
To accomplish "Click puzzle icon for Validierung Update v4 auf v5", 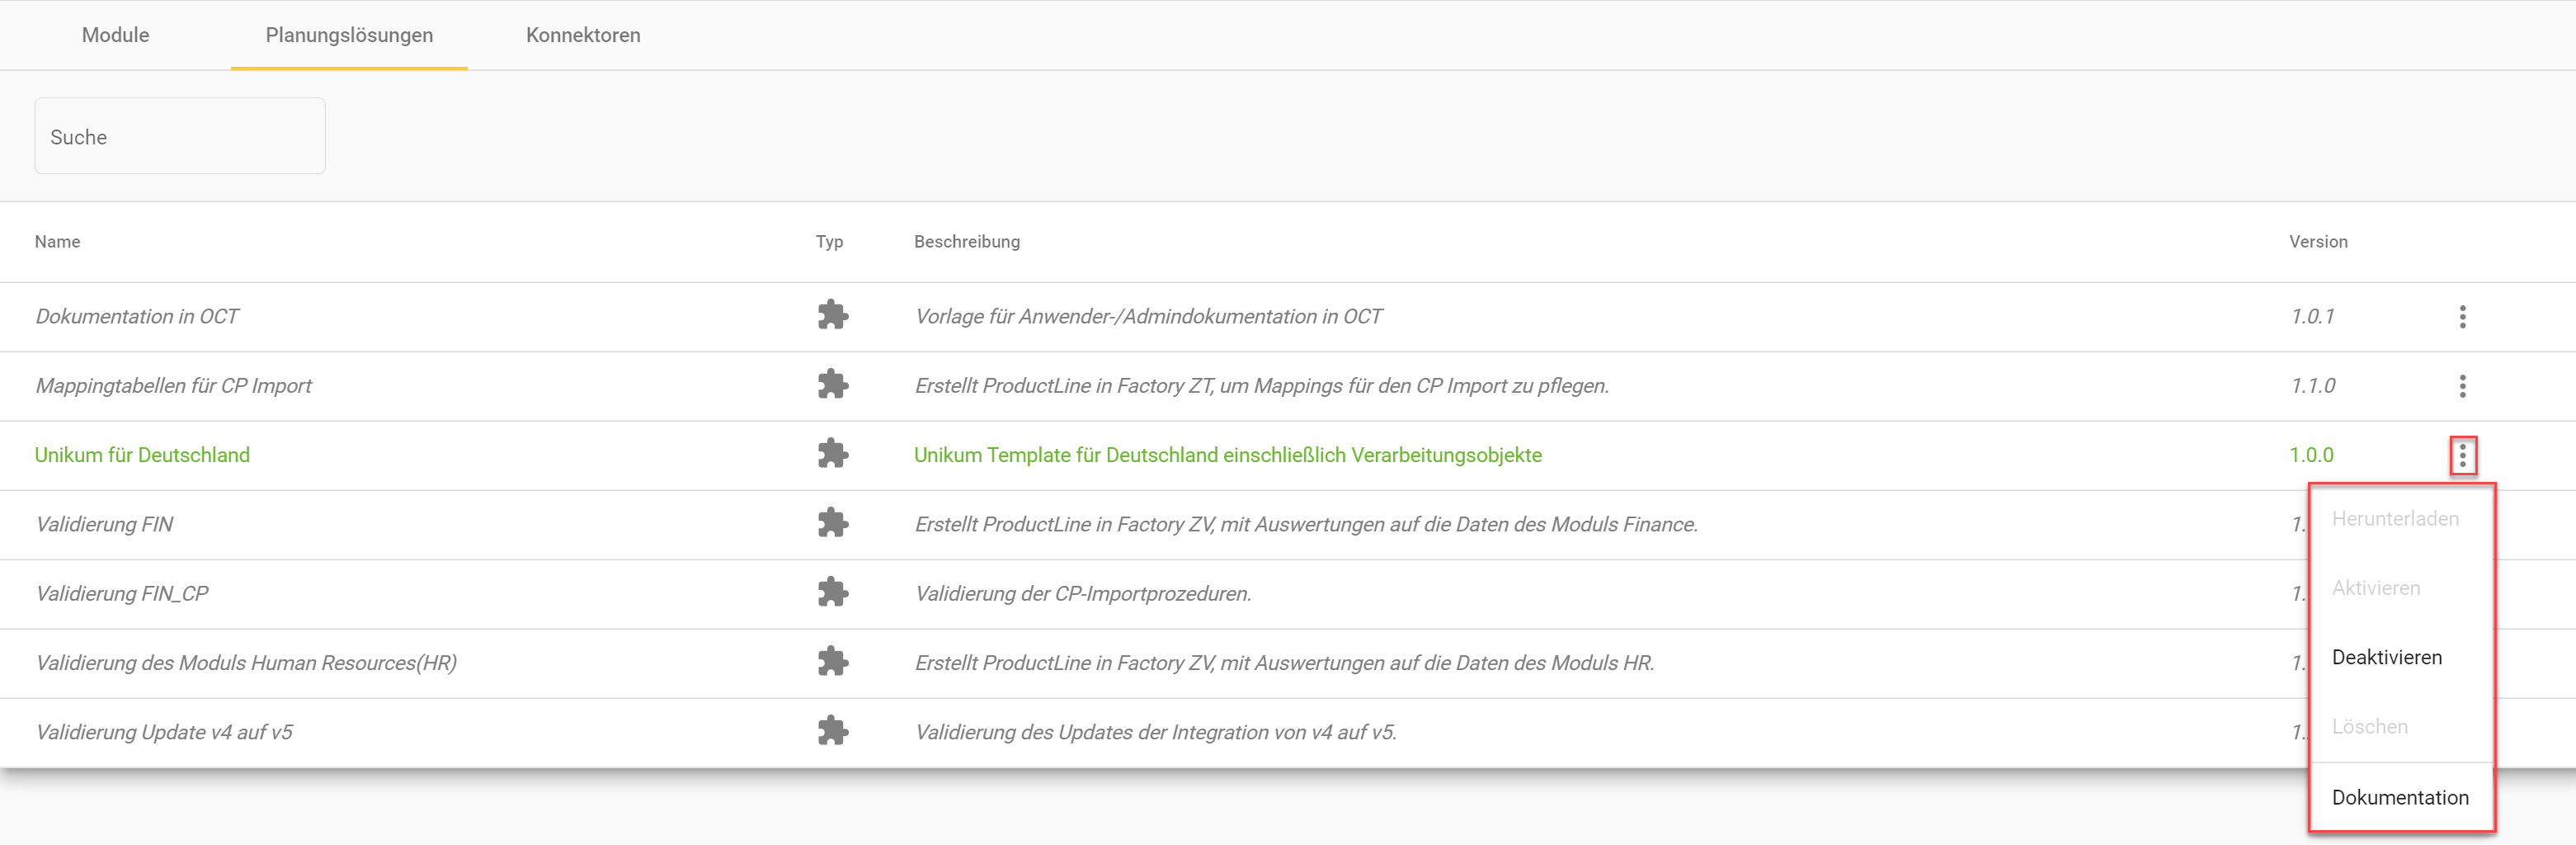I will point(832,732).
